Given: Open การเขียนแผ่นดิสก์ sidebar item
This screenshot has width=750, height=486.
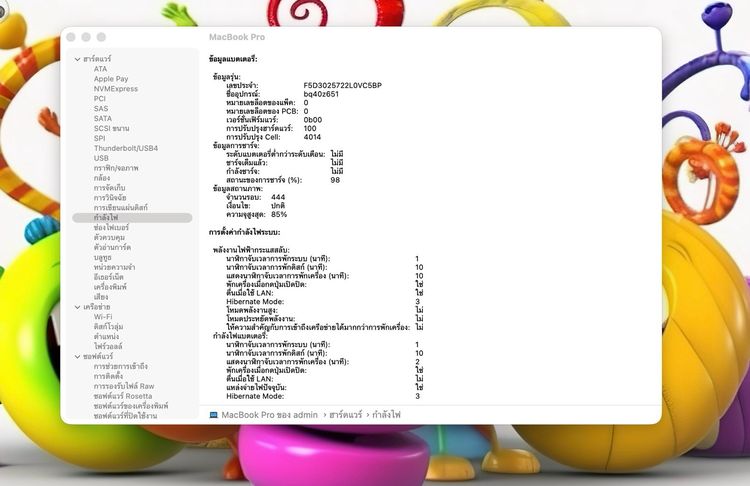Looking at the screenshot, I should (x=121, y=208).
